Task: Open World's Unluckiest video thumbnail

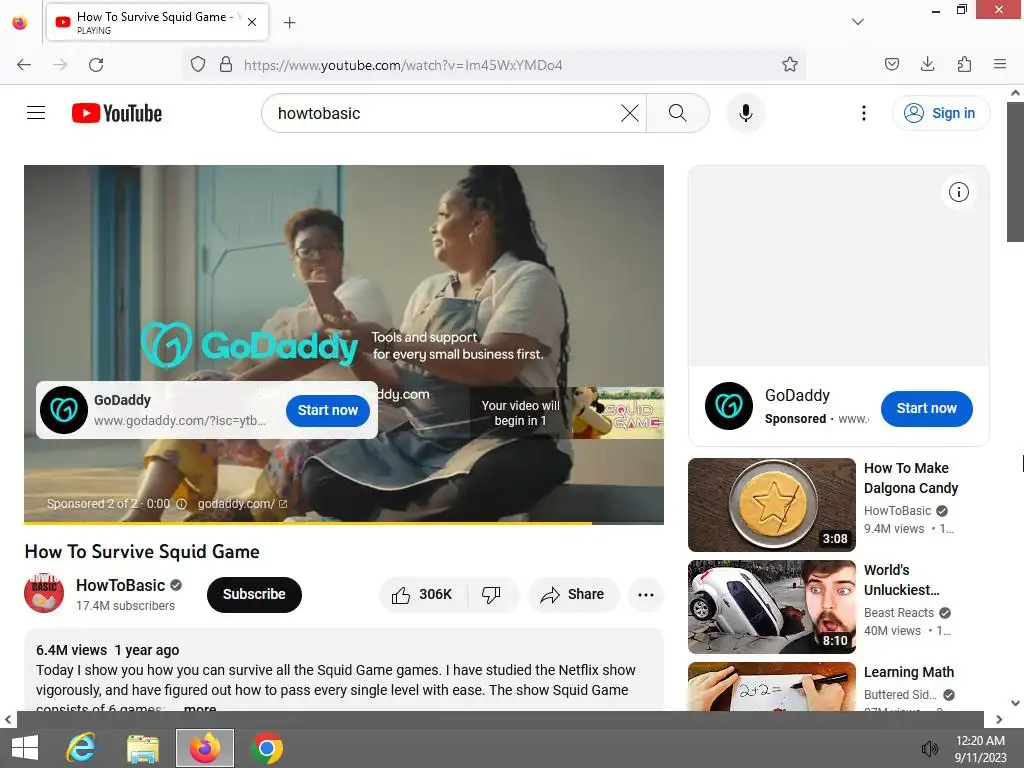Action: click(771, 607)
